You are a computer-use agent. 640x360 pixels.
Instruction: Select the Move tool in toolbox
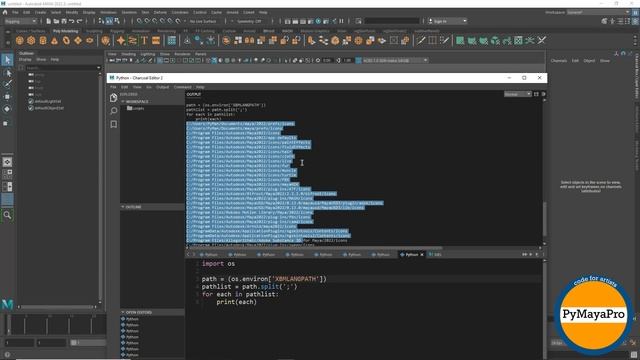point(7,97)
